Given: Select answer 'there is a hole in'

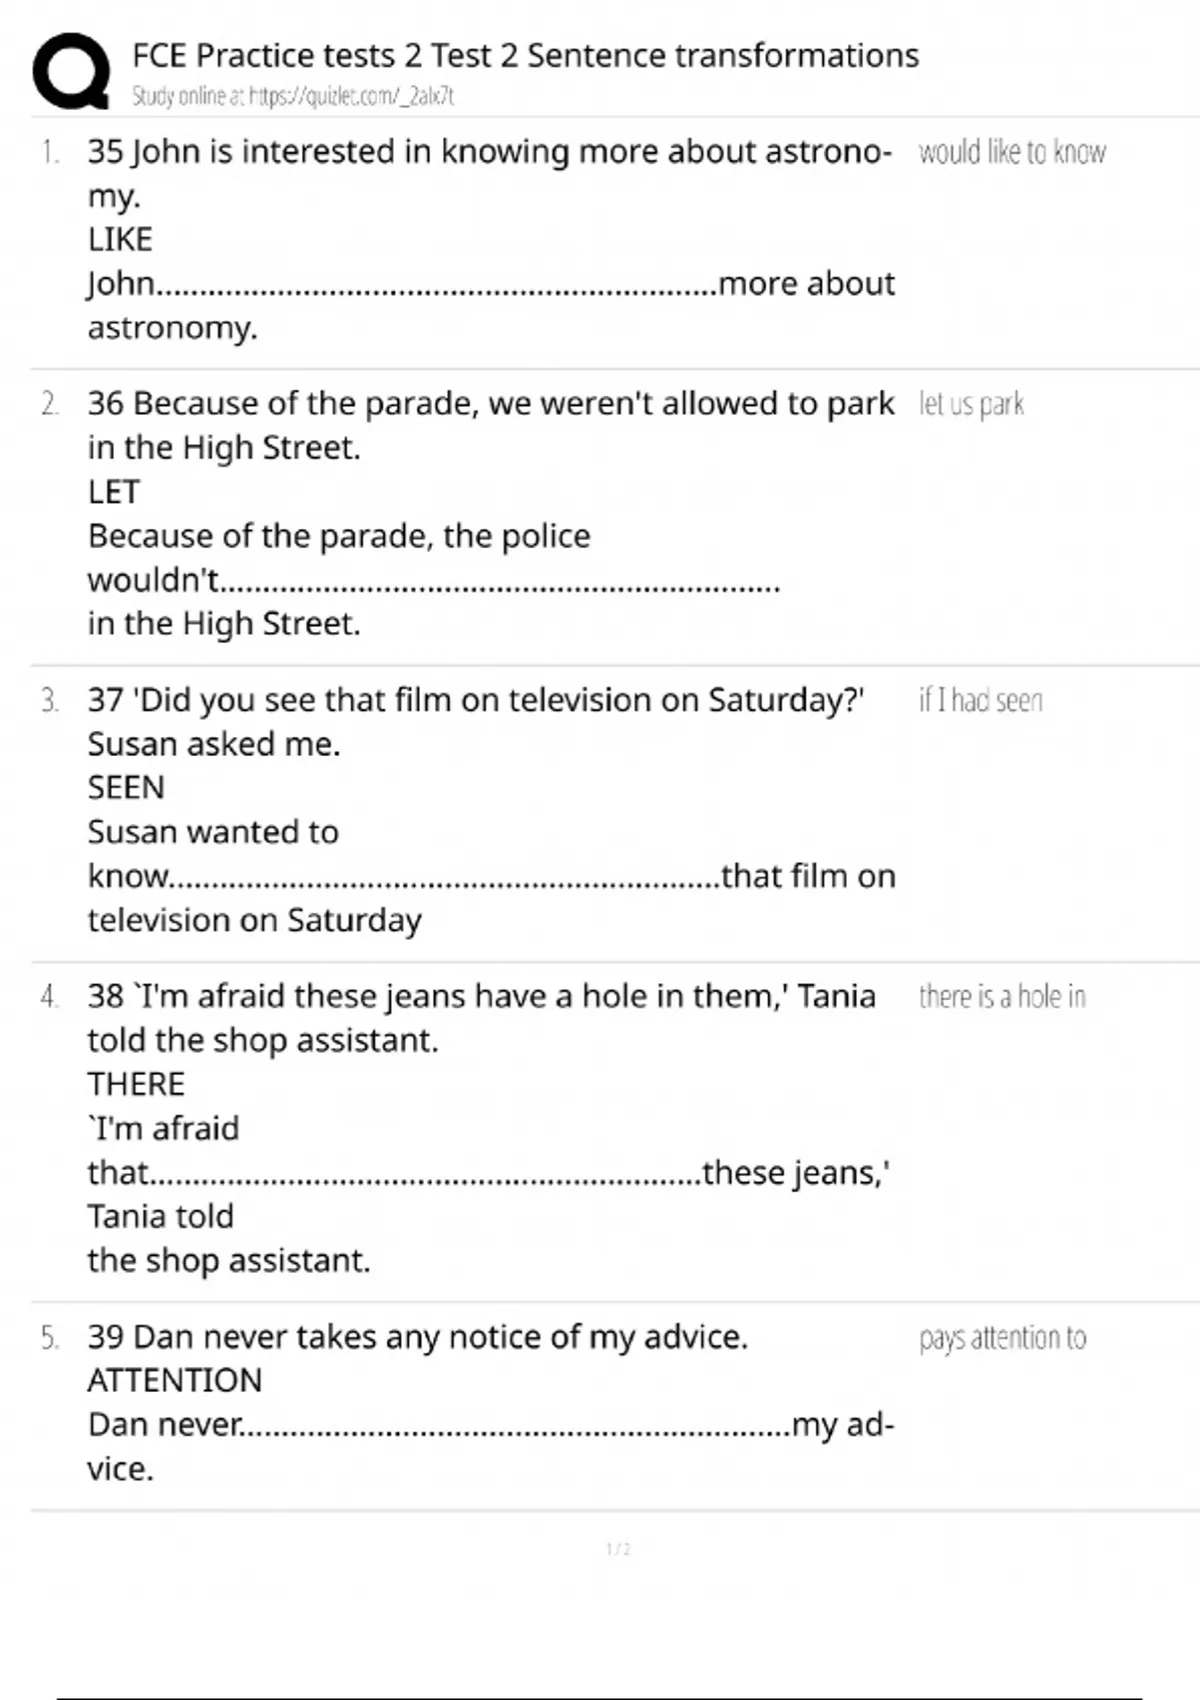Looking at the screenshot, I should coord(1002,996).
